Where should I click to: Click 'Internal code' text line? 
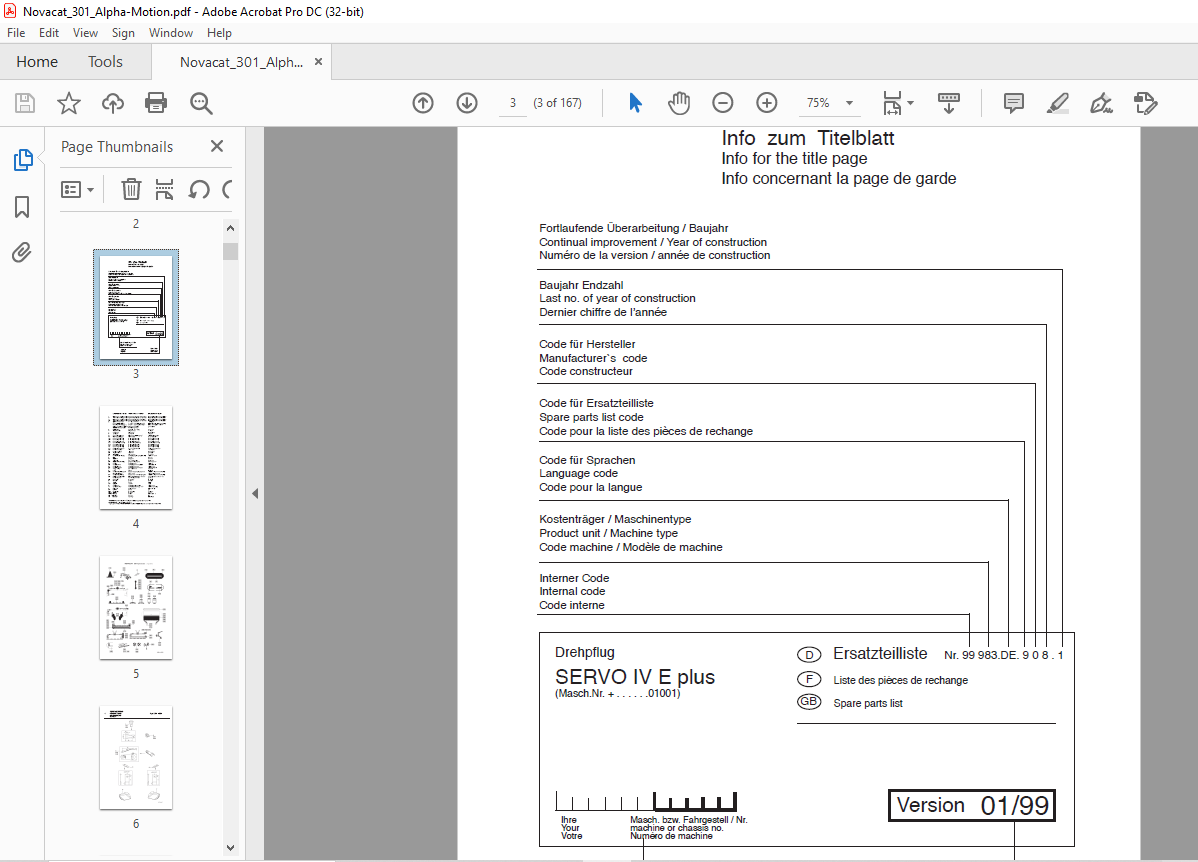click(x=572, y=591)
